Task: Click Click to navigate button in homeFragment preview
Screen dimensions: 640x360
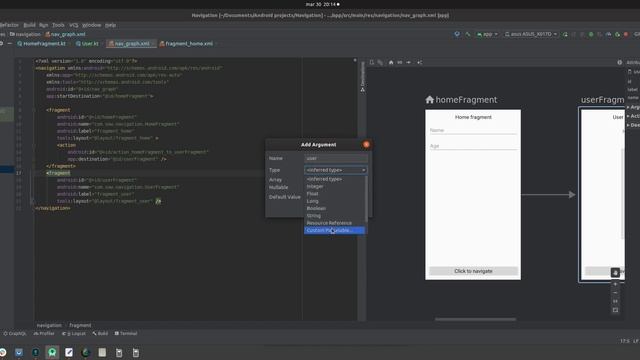Action: click(473, 271)
